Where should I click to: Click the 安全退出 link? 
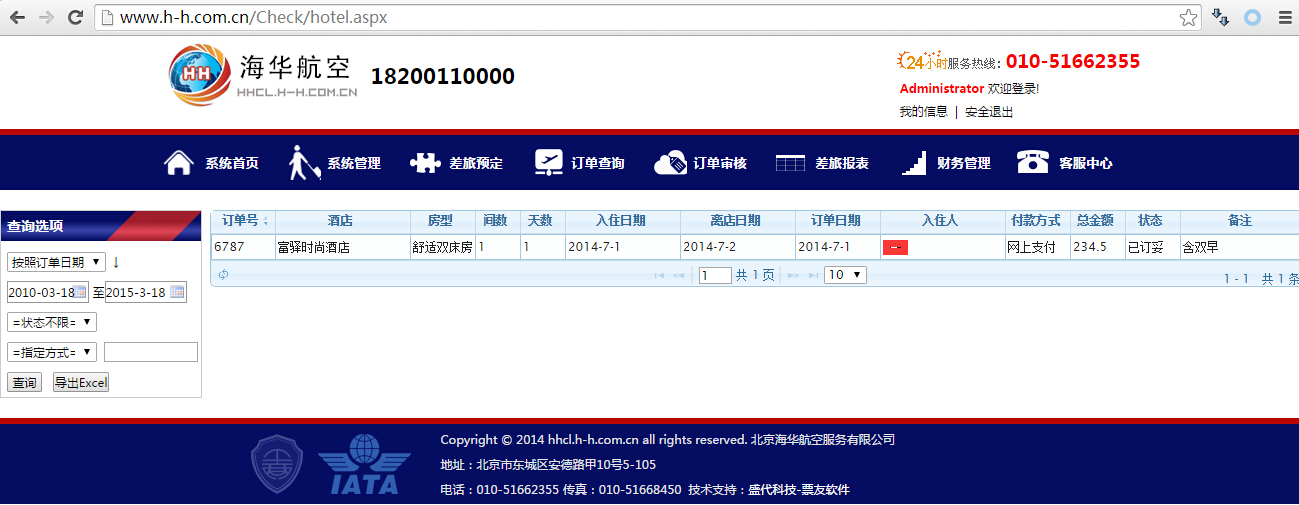pyautogui.click(x=989, y=112)
